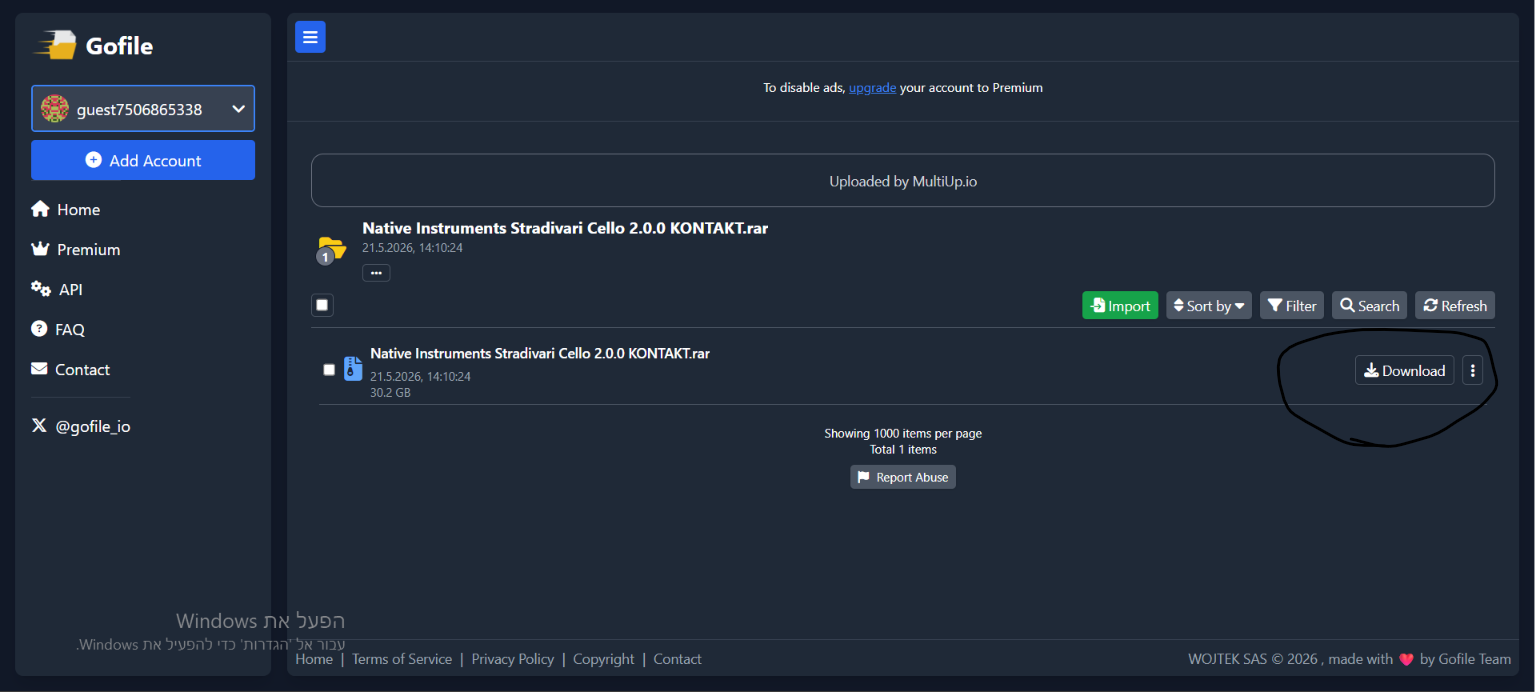Open FAQ in the sidebar

(x=58, y=329)
